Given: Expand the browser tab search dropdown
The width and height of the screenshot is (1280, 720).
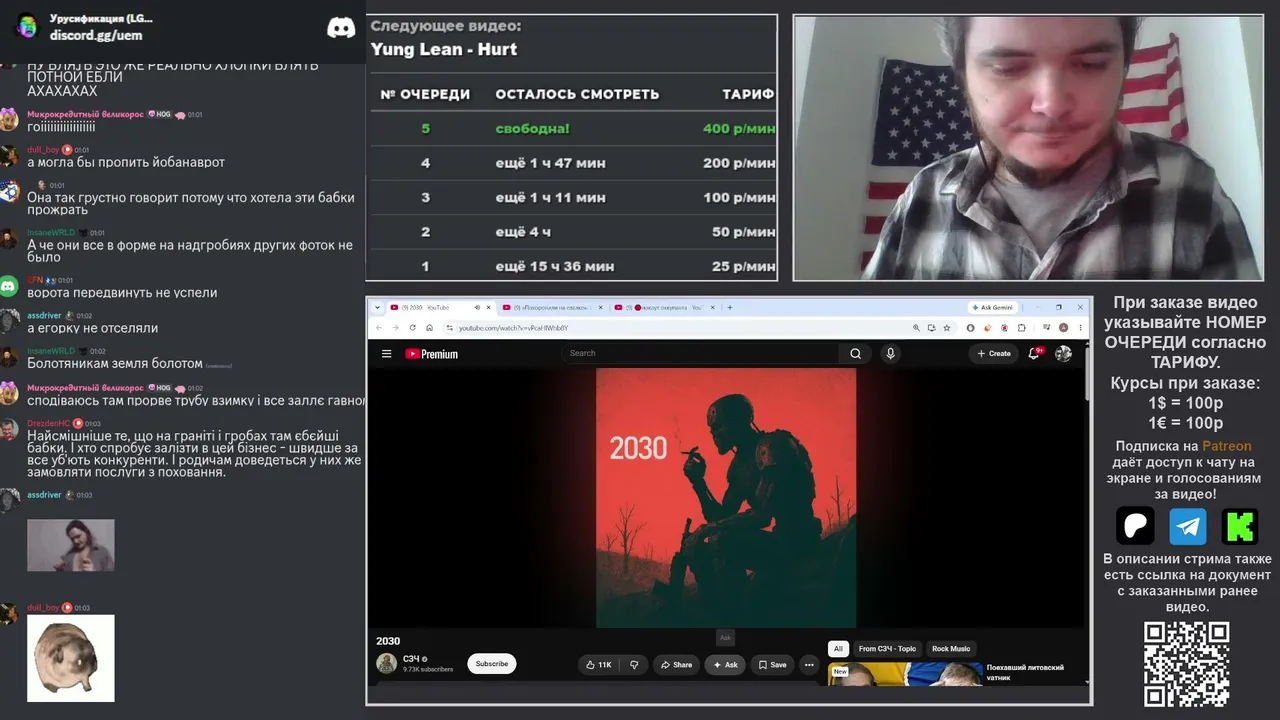Looking at the screenshot, I should coord(376,307).
